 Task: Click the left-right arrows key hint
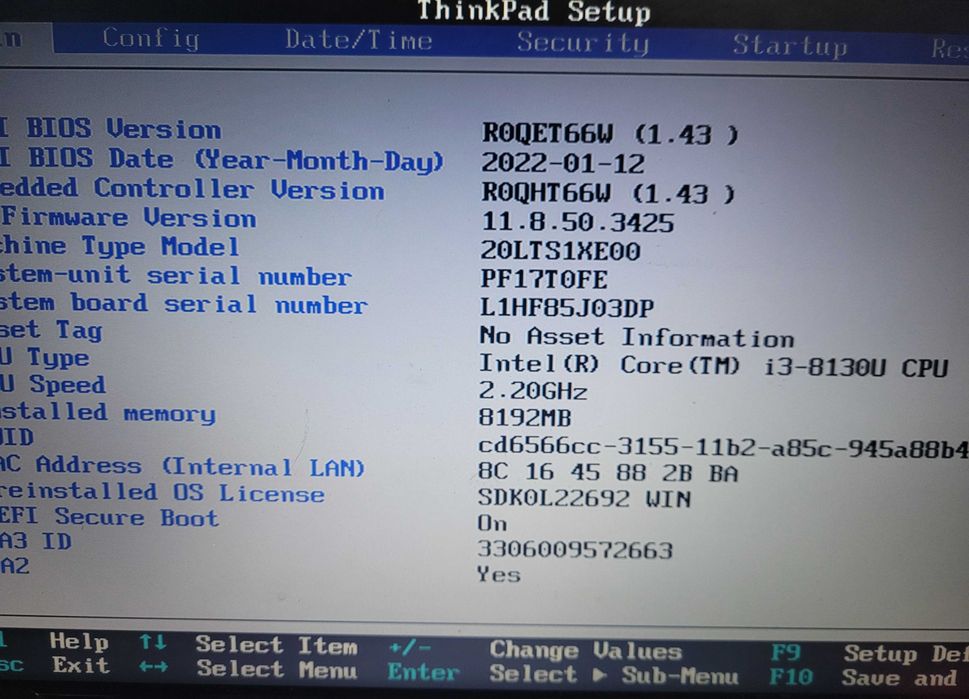click(x=153, y=667)
